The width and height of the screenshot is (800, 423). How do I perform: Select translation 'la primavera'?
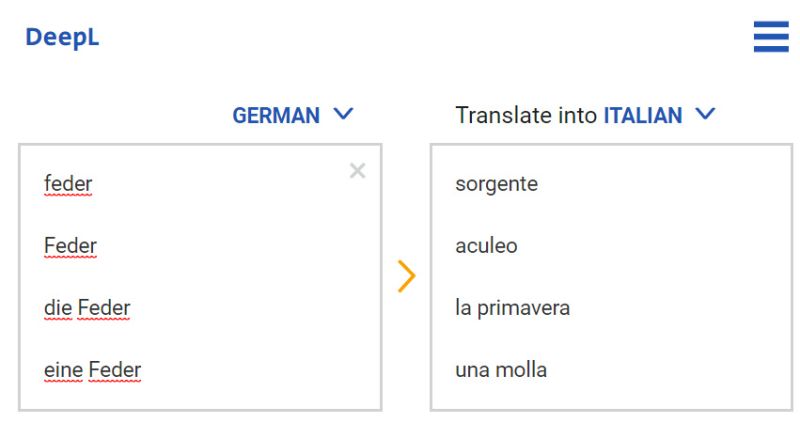tap(512, 309)
